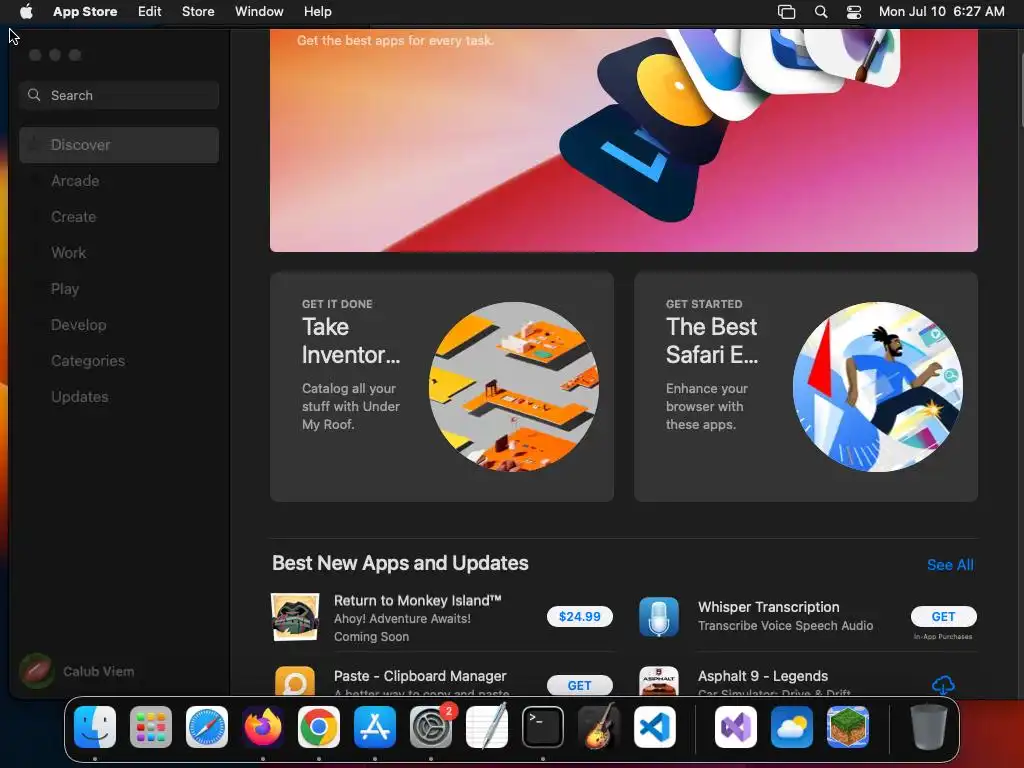Open the Whisper Transcription title
This screenshot has width=1024, height=768.
tap(769, 607)
